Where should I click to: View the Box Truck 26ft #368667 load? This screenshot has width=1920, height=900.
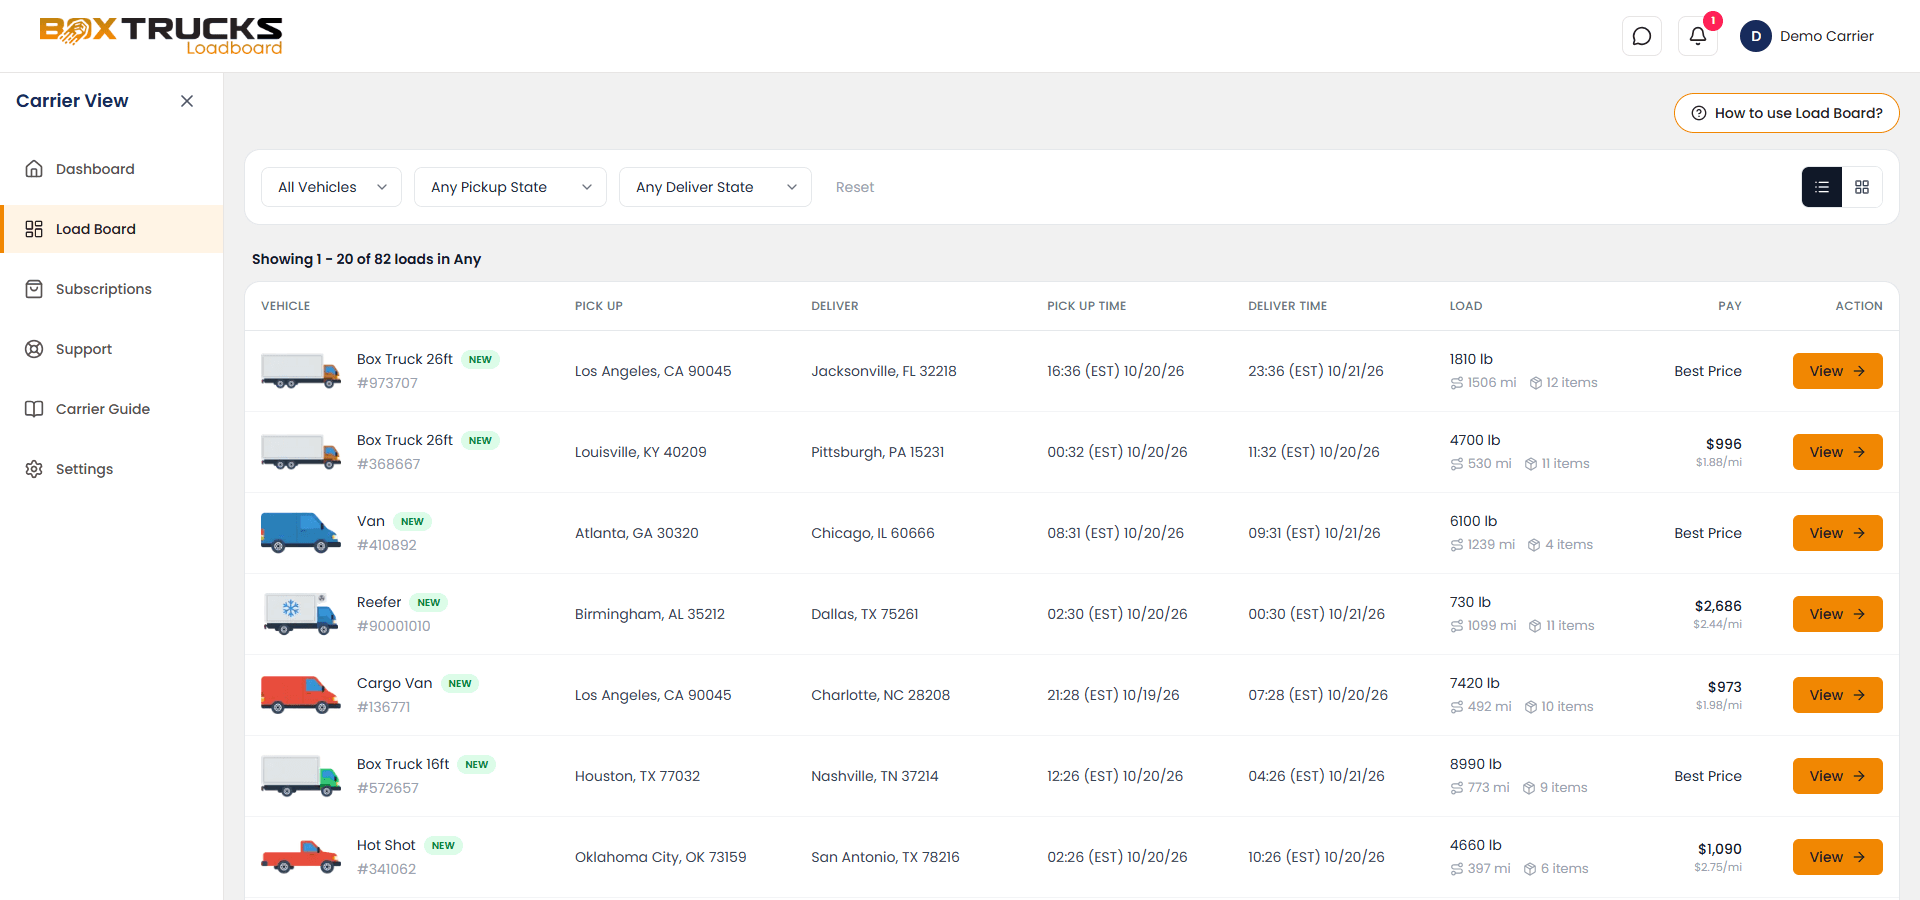point(1838,452)
